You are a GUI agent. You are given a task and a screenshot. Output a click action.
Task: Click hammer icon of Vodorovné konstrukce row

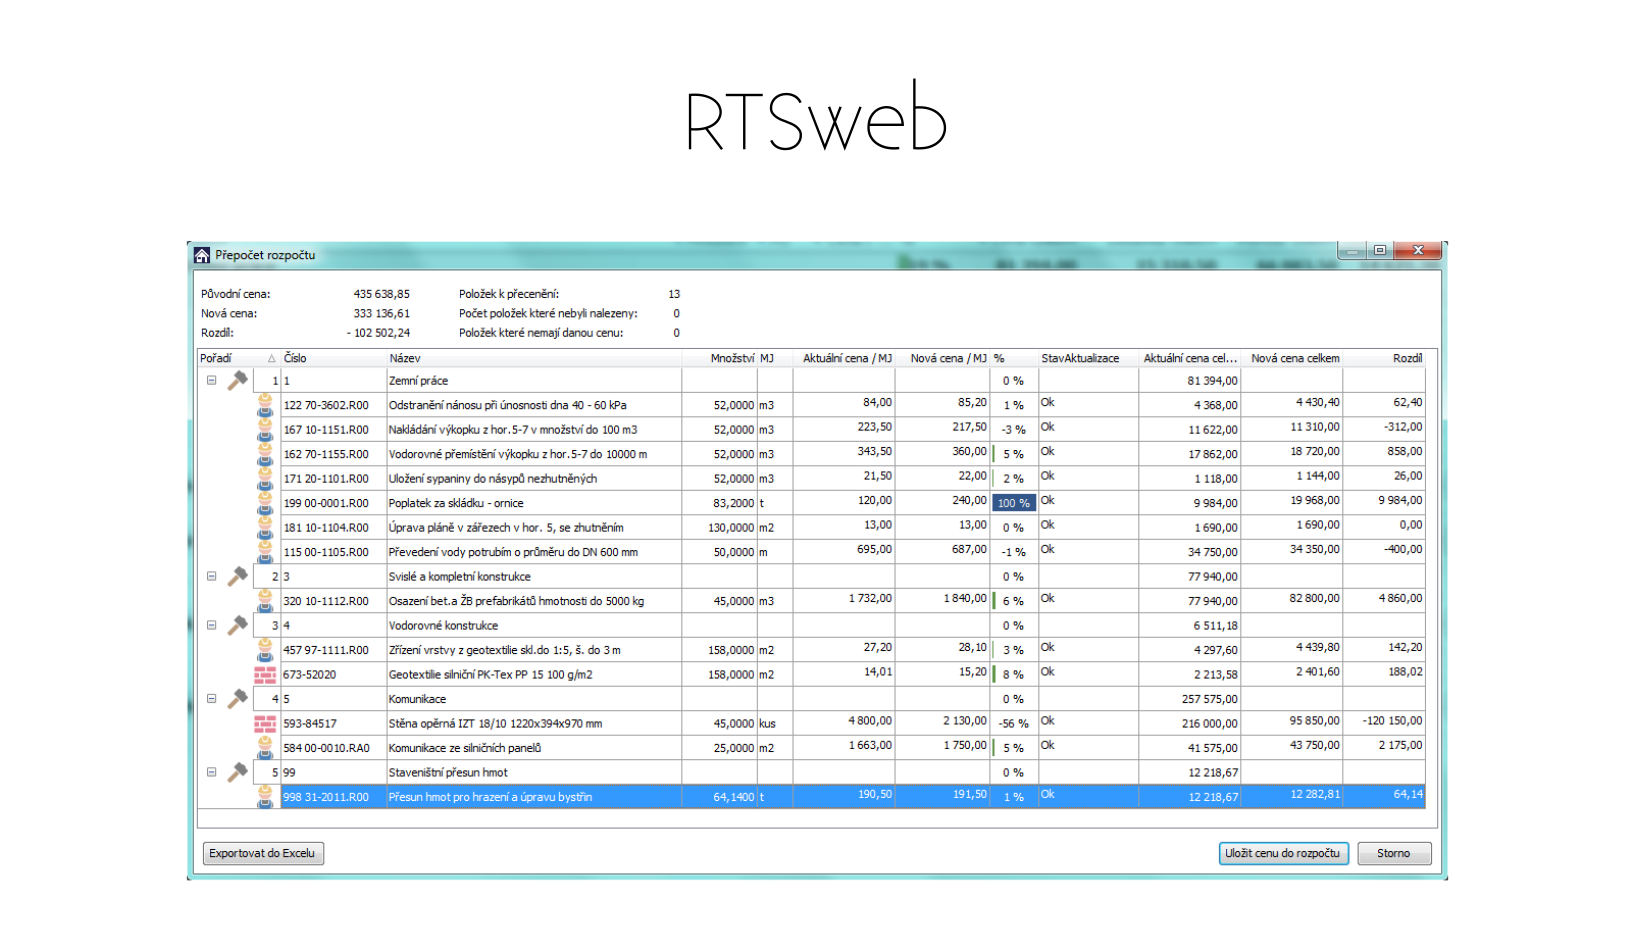pyautogui.click(x=237, y=625)
